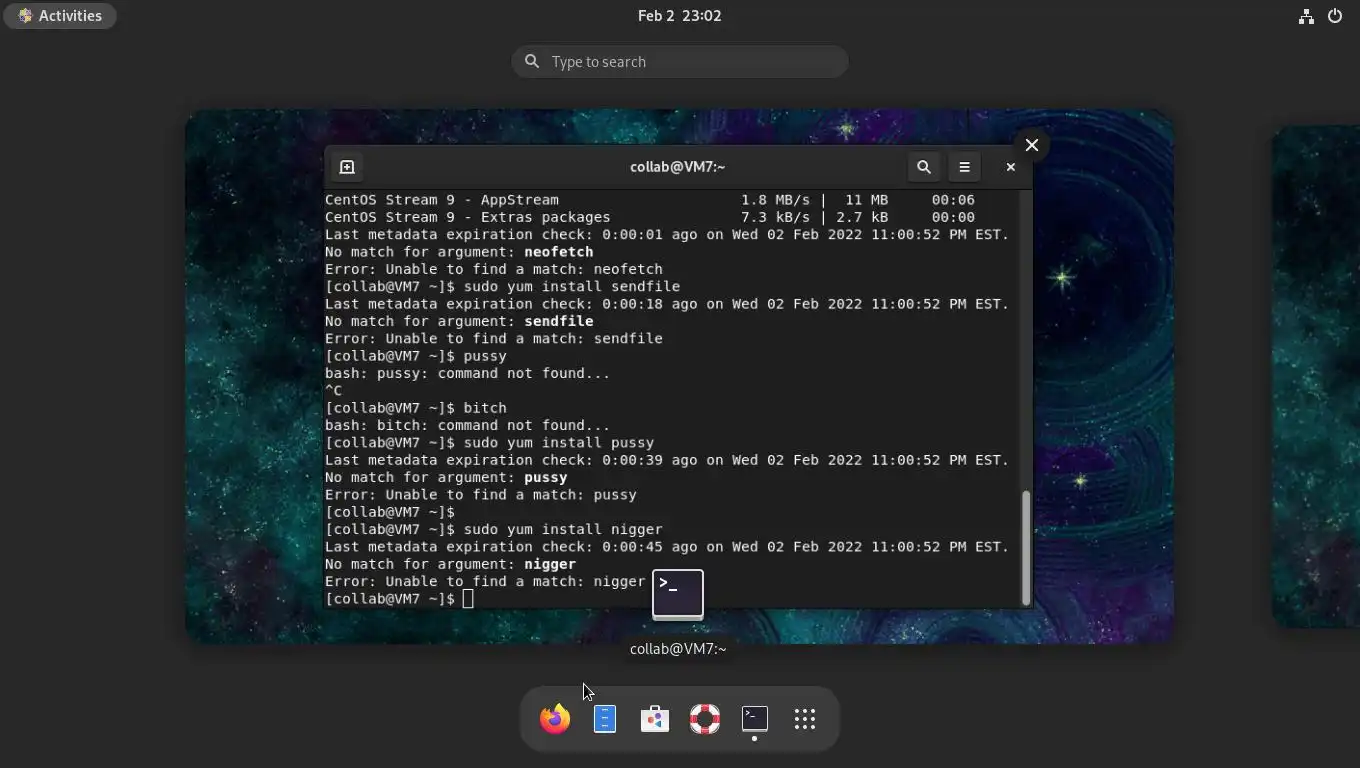Screen dimensions: 1360x768
Task: Open the Files app in the dock
Action: (x=605, y=719)
